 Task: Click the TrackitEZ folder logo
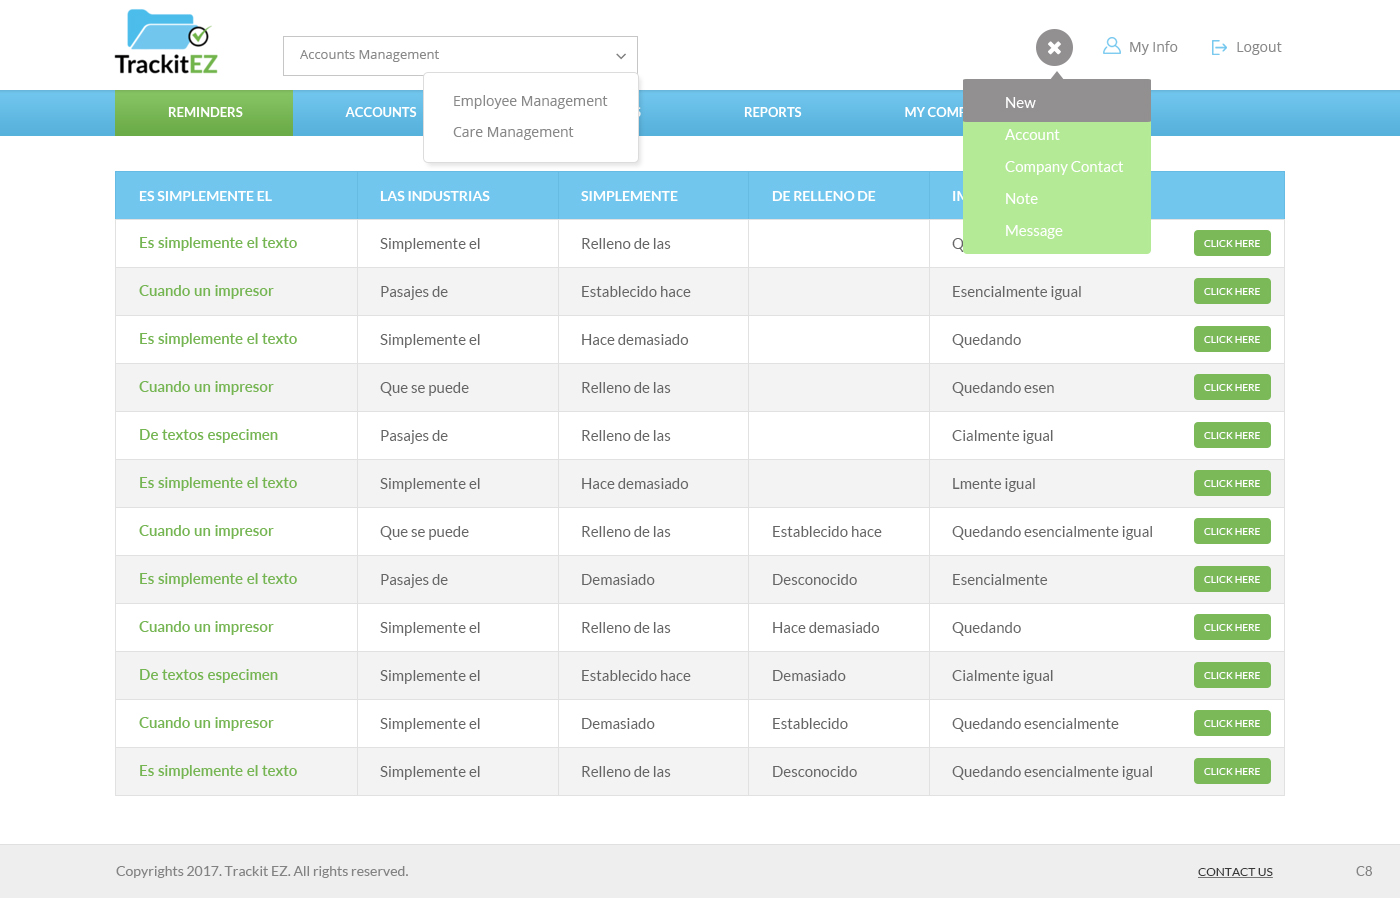(166, 43)
